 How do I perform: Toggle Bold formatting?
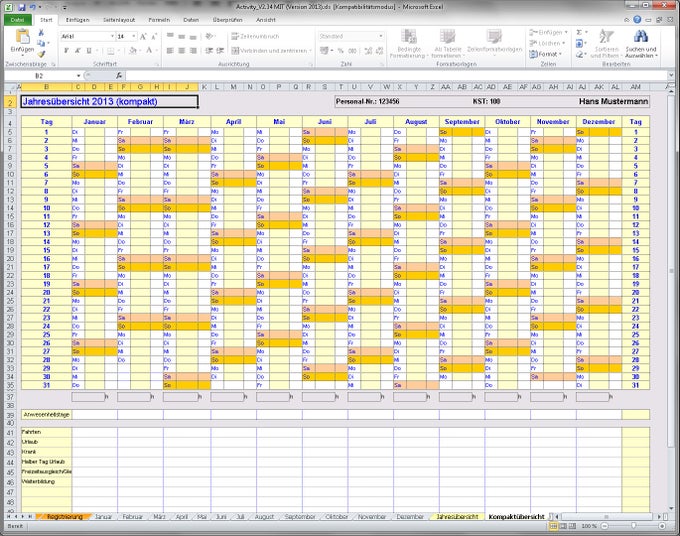coord(66,51)
